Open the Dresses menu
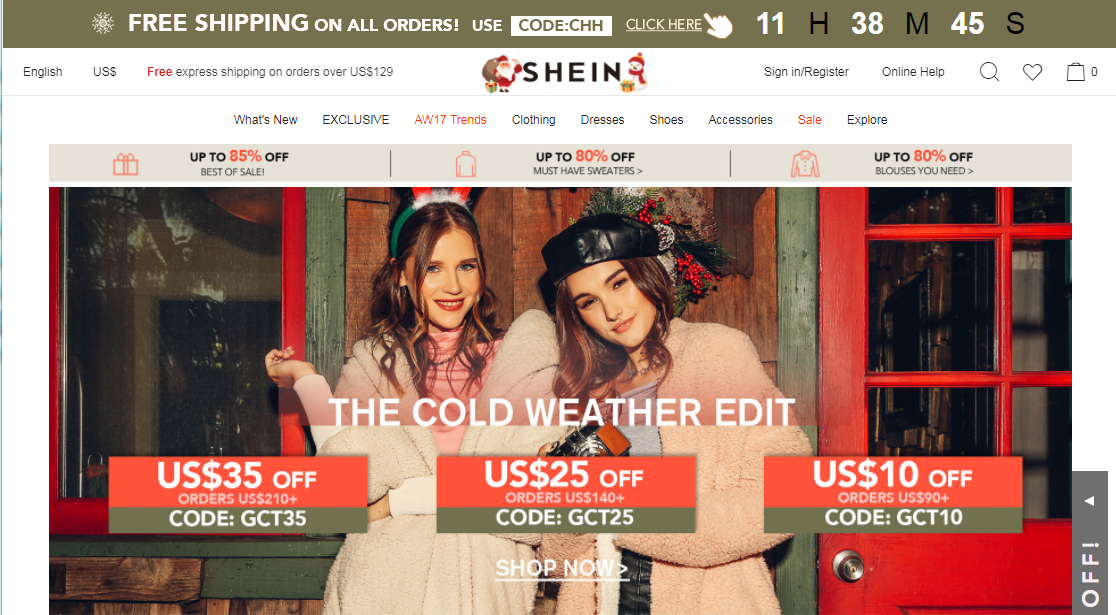The width and height of the screenshot is (1116, 615). pos(602,120)
